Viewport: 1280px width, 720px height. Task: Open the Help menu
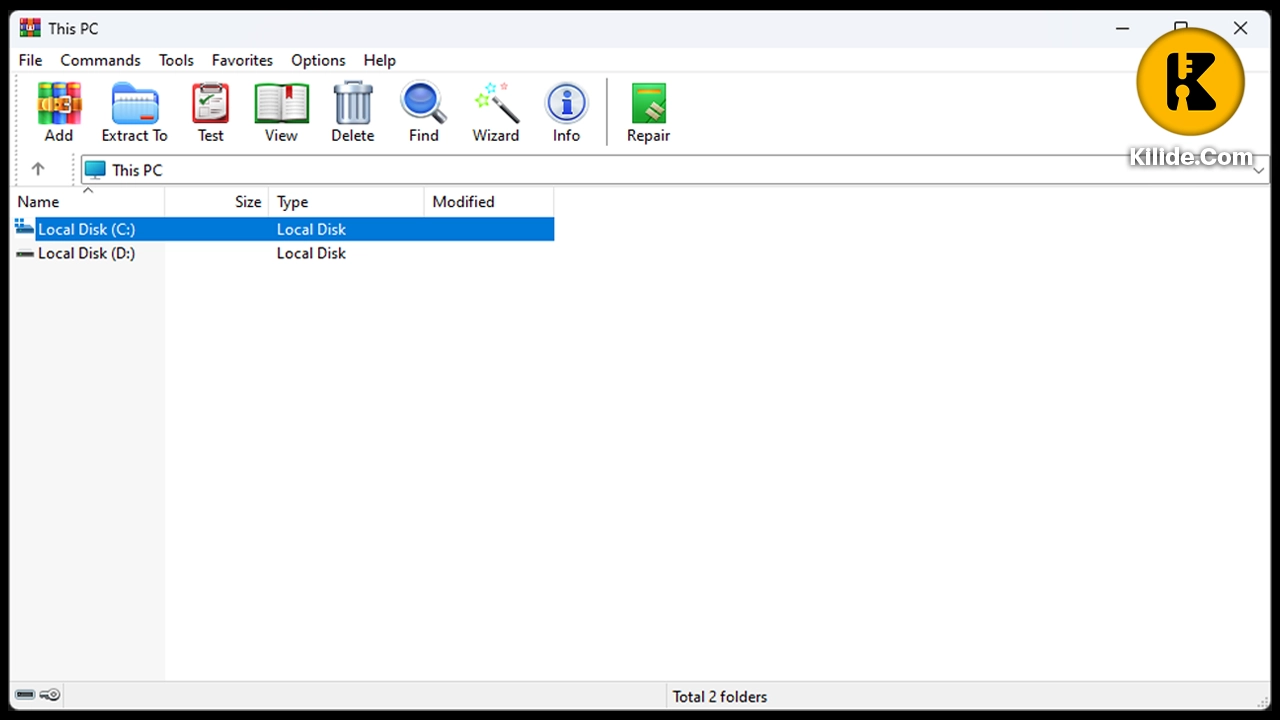(x=379, y=60)
